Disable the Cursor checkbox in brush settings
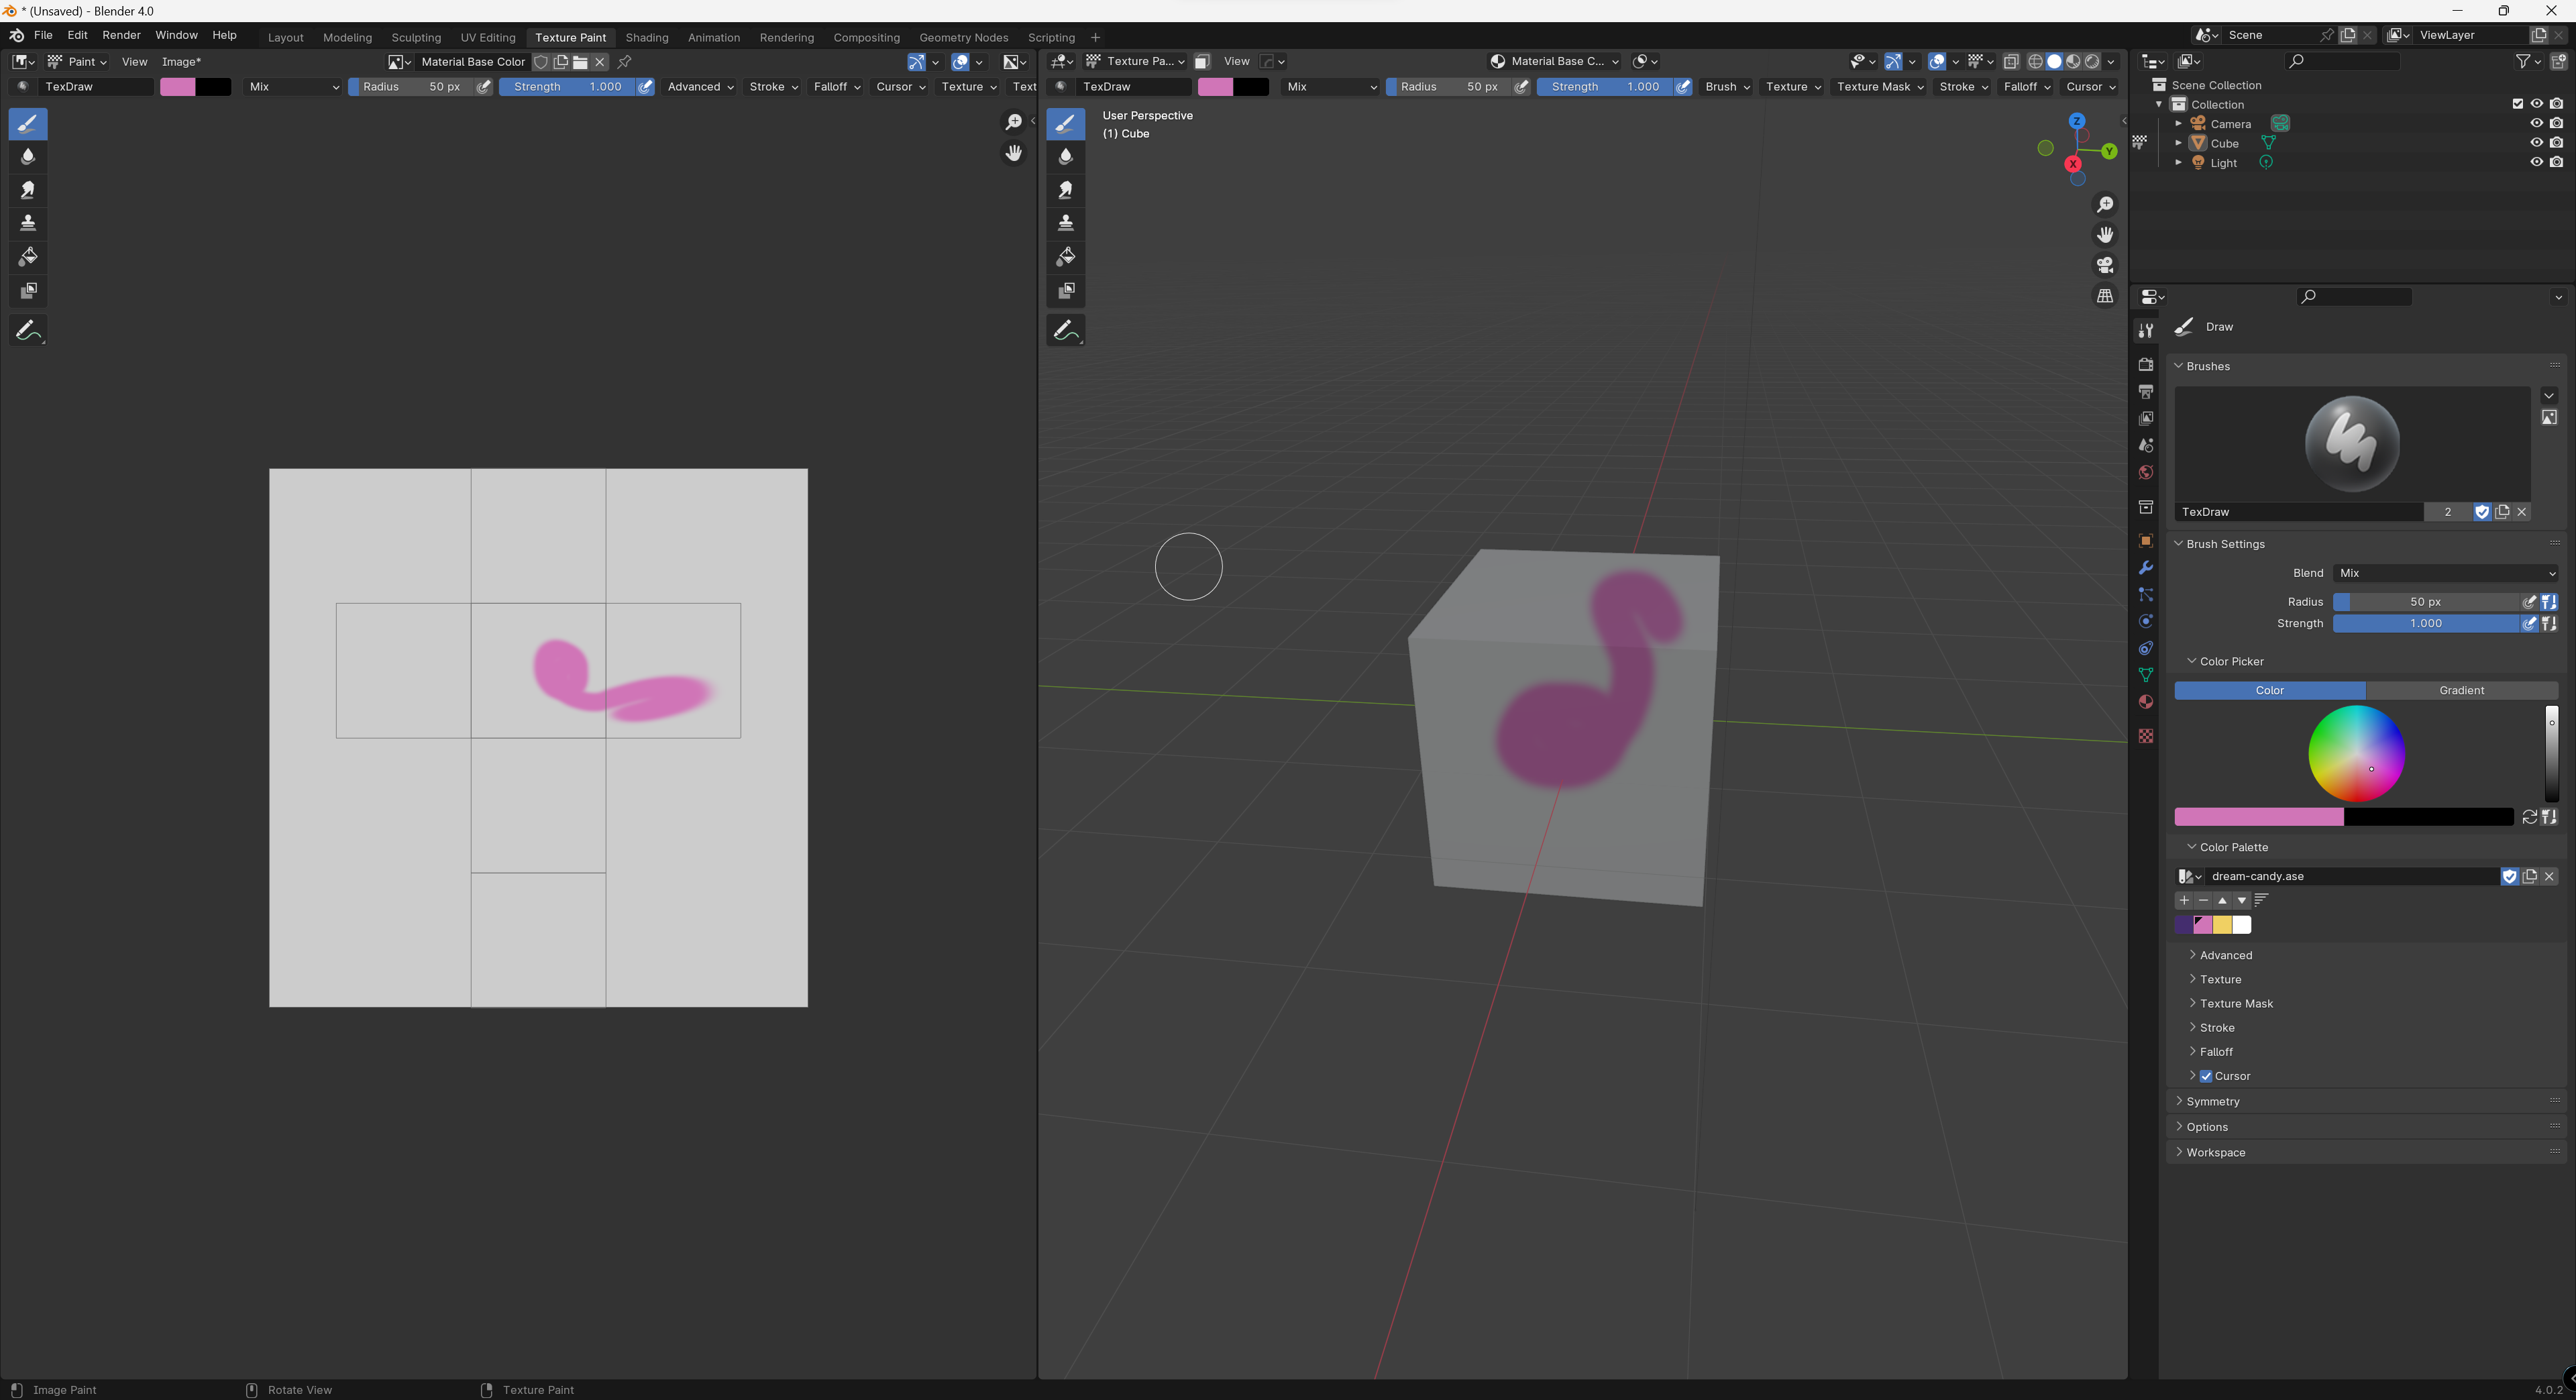The height and width of the screenshot is (1400, 2576). (x=2206, y=1076)
